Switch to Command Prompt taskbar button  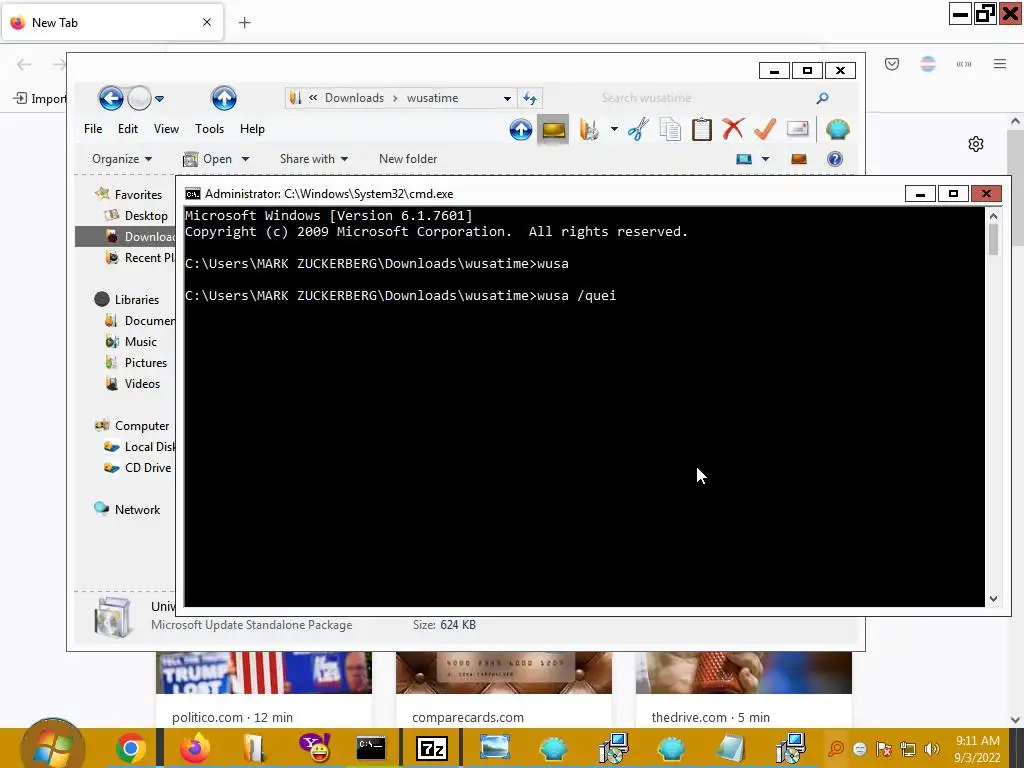[x=371, y=748]
